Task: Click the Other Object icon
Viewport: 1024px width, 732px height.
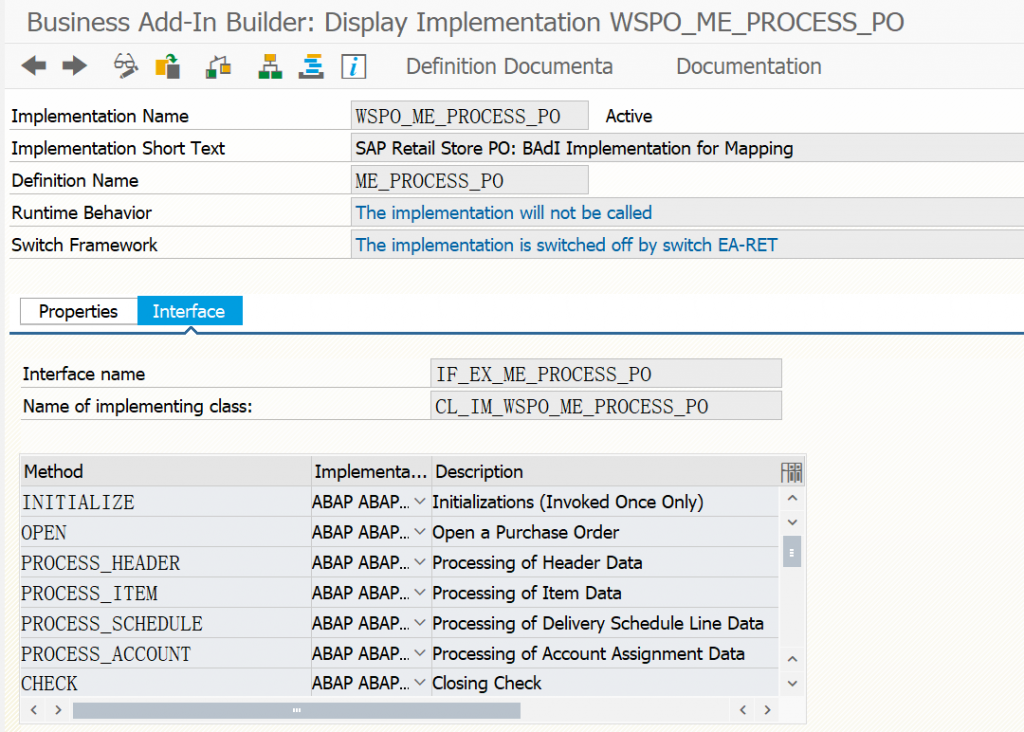Action: (x=168, y=66)
